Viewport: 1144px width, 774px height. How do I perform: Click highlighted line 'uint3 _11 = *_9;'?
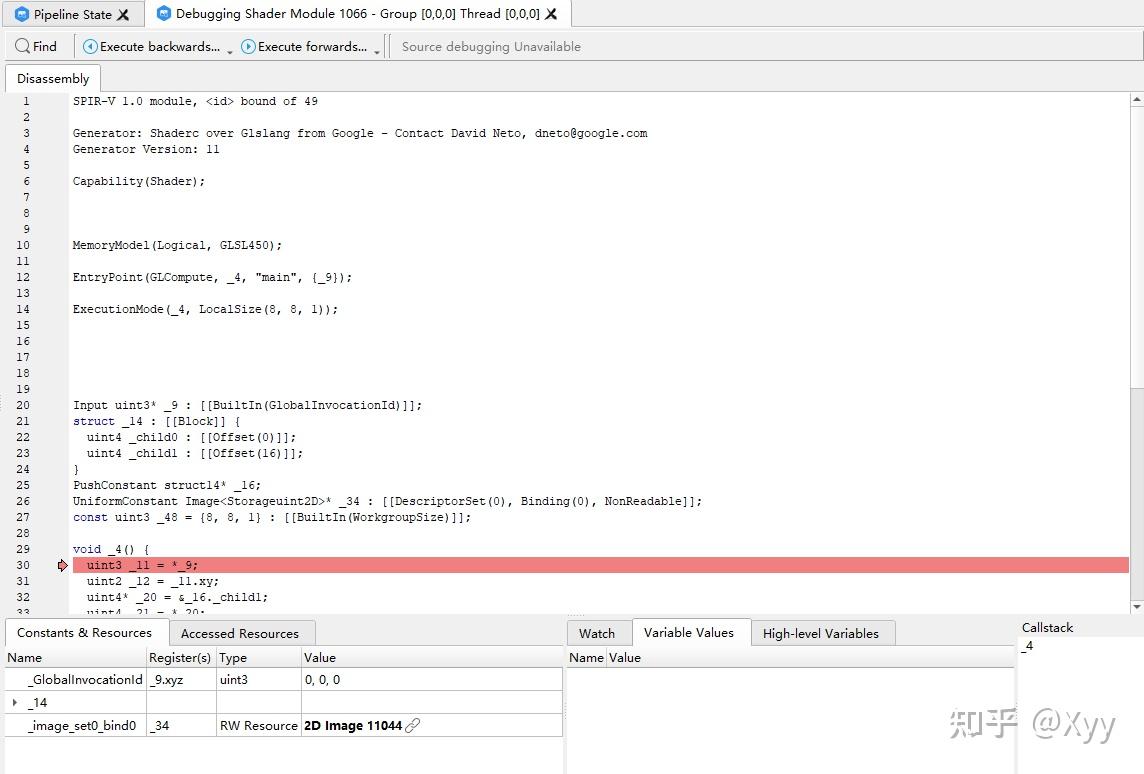(x=600, y=565)
